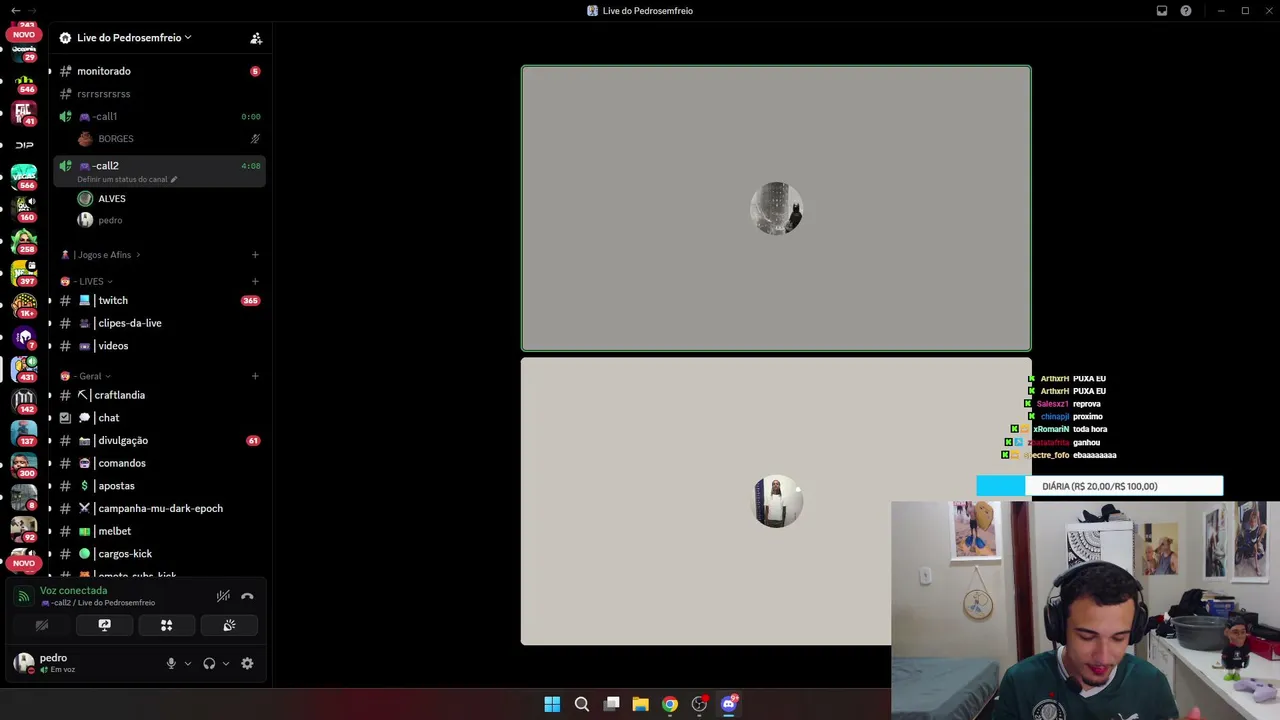Open headphone output options arrow

pos(225,663)
